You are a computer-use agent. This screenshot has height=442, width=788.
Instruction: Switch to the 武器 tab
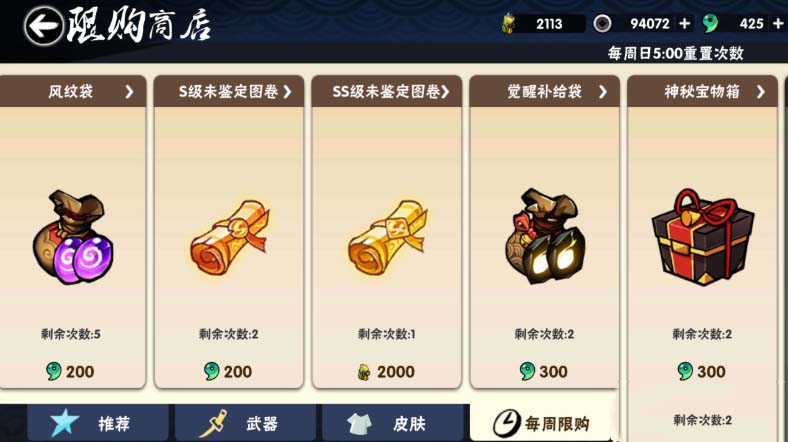pos(245,423)
